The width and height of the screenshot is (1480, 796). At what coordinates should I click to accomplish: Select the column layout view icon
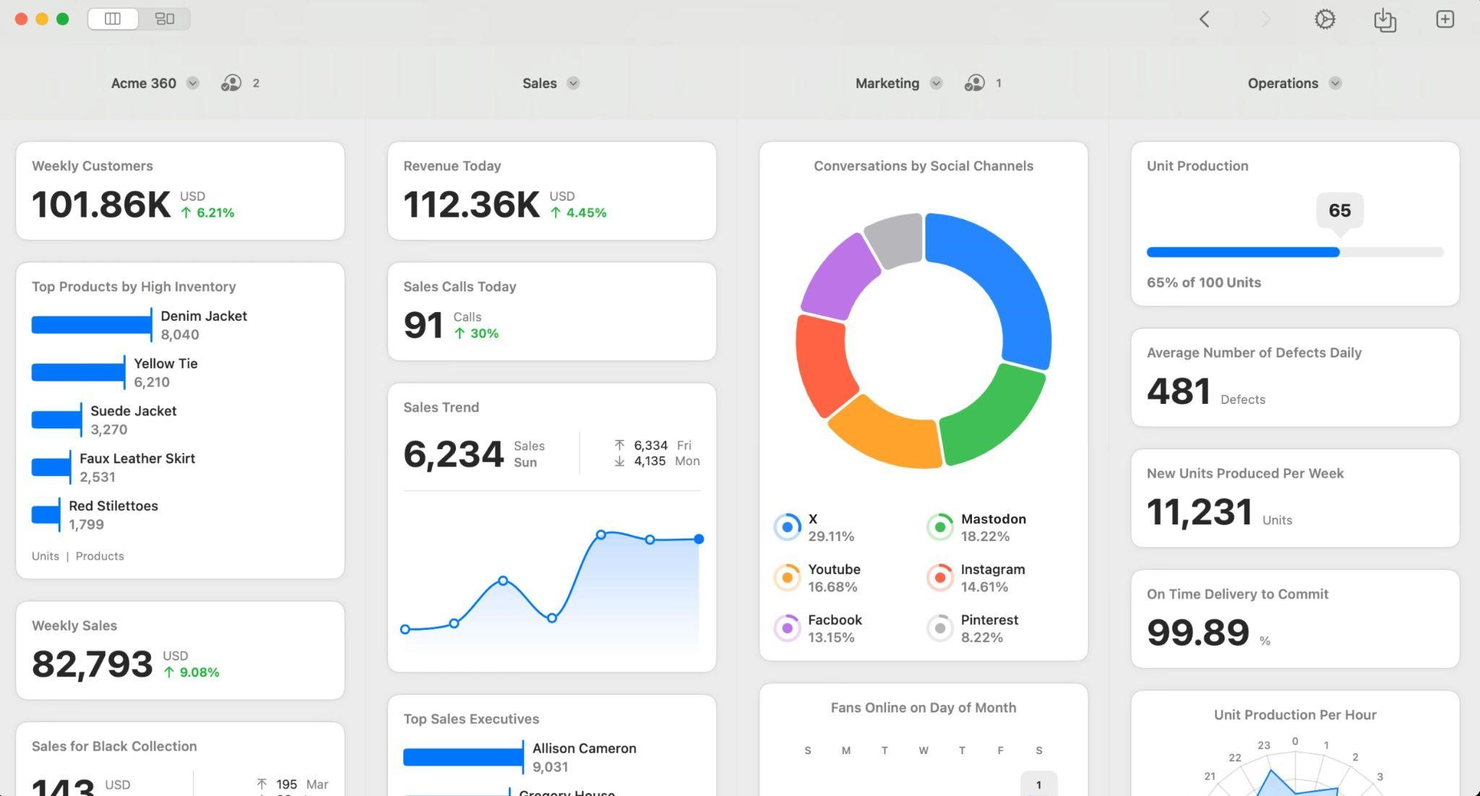tap(113, 18)
